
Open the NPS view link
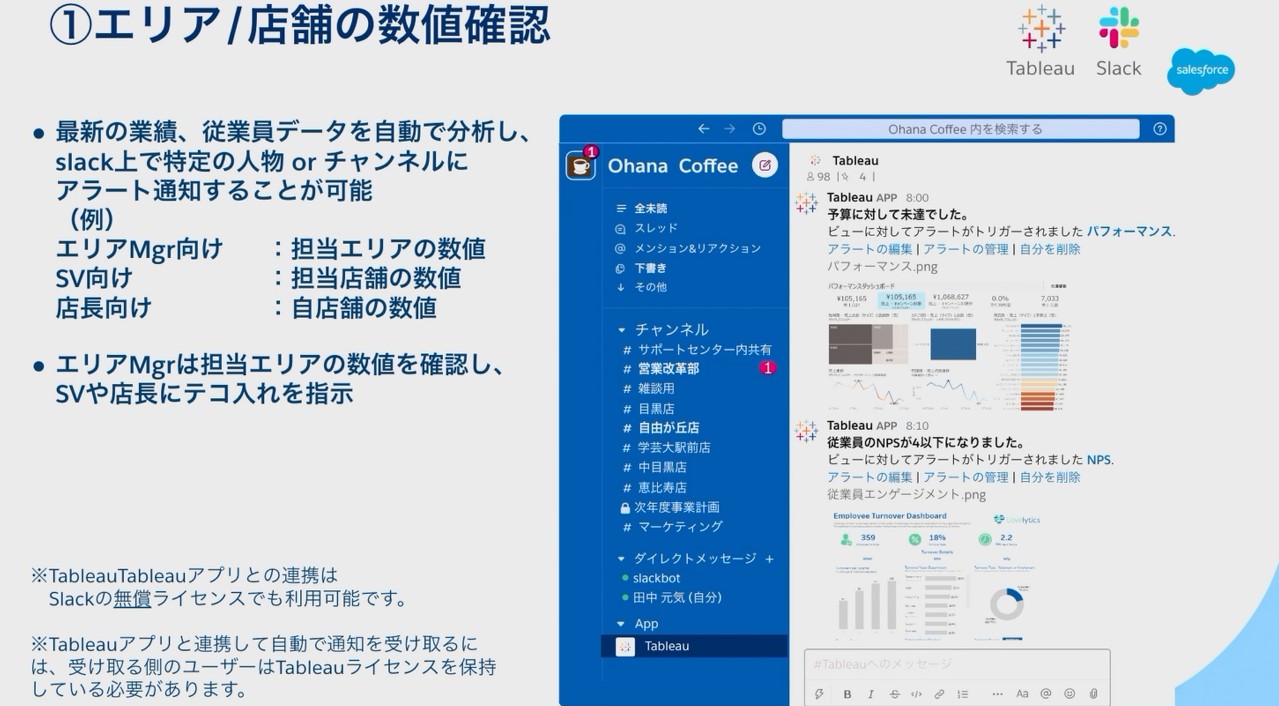1099,459
